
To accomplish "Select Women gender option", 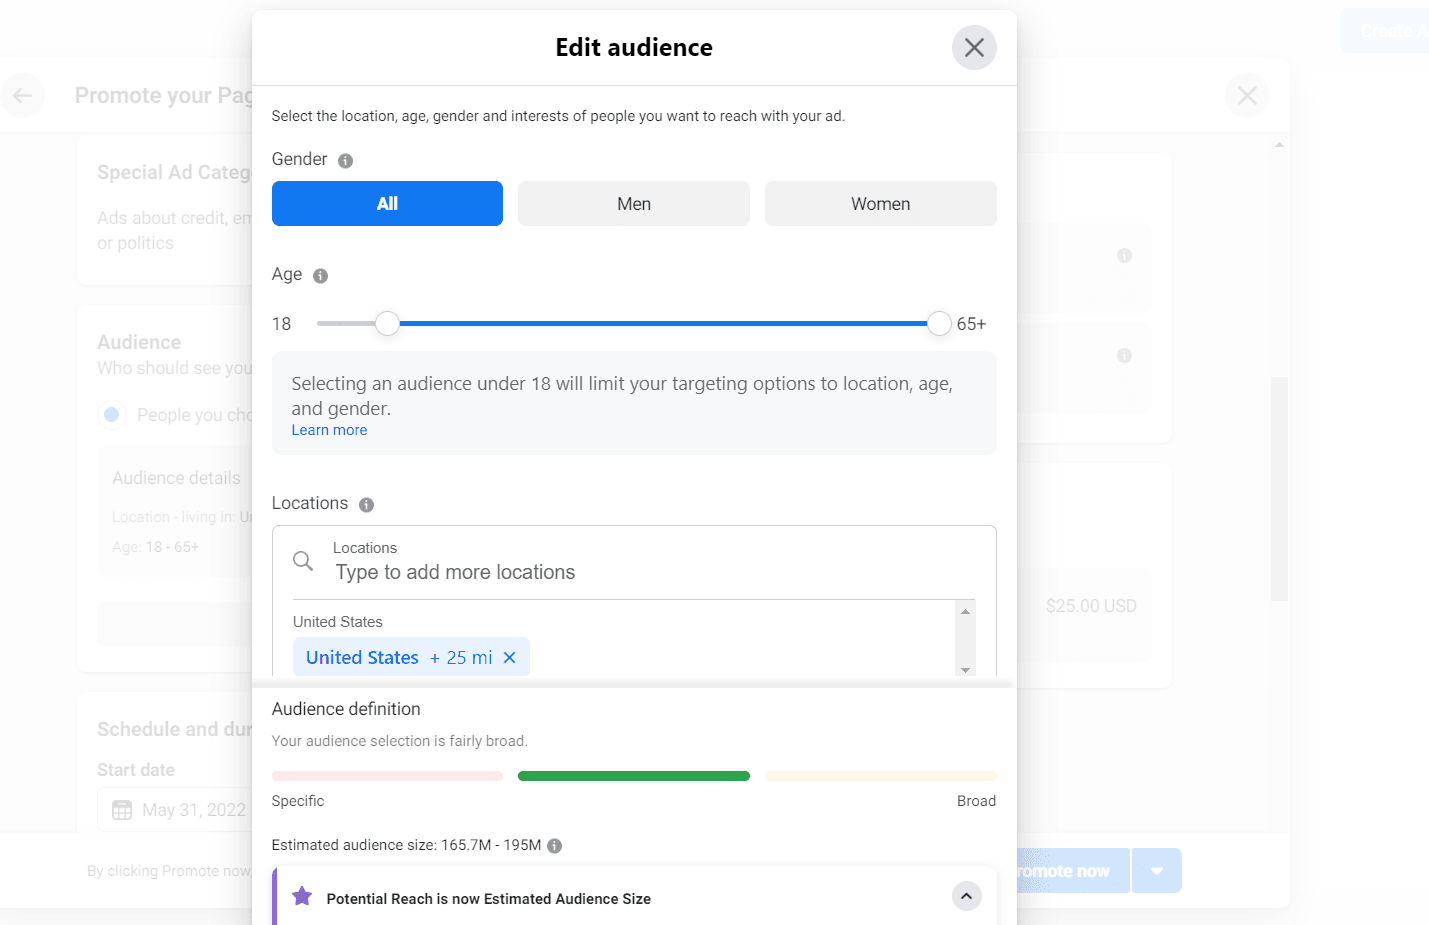I will 880,204.
